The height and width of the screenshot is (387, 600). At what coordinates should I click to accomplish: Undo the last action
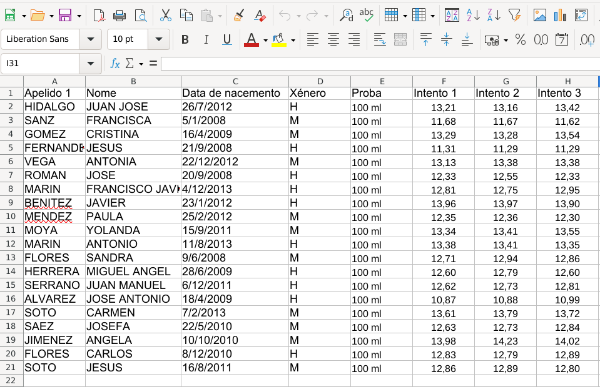tap(285, 16)
